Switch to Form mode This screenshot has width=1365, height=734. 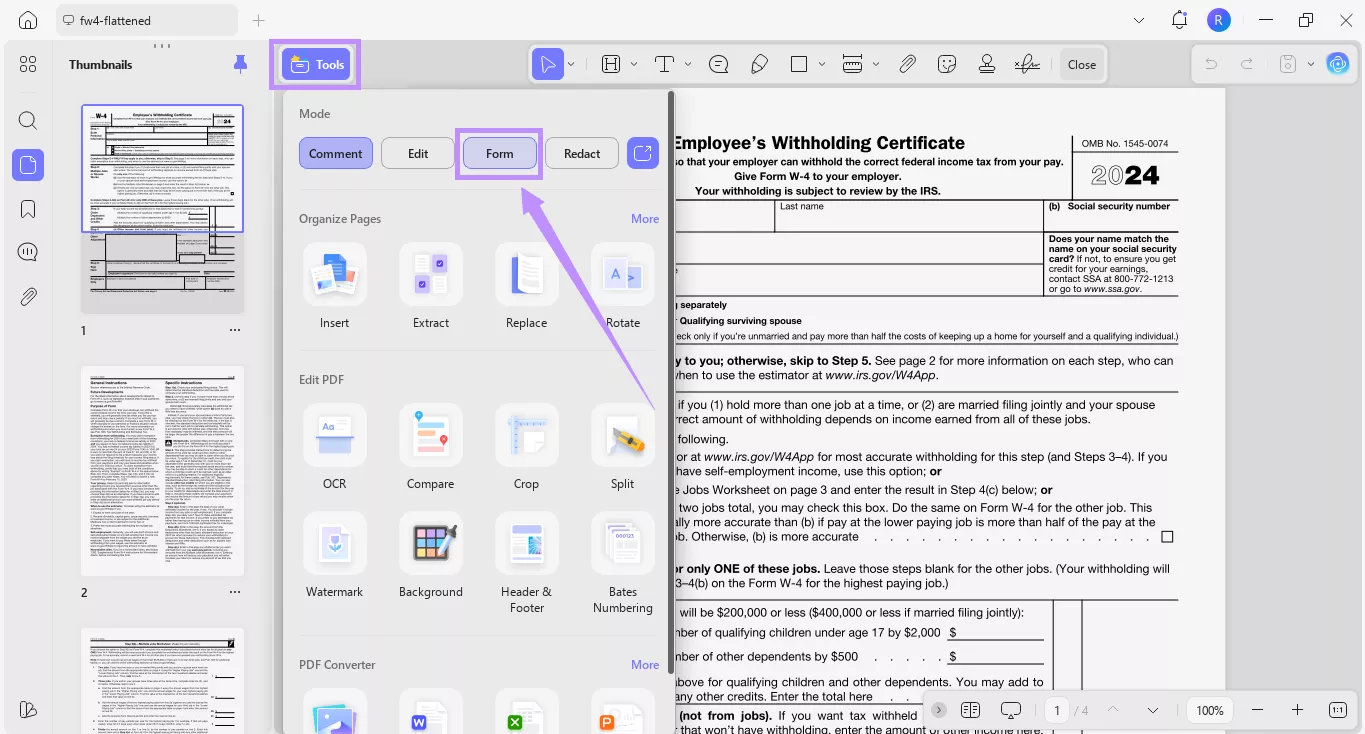coord(498,153)
